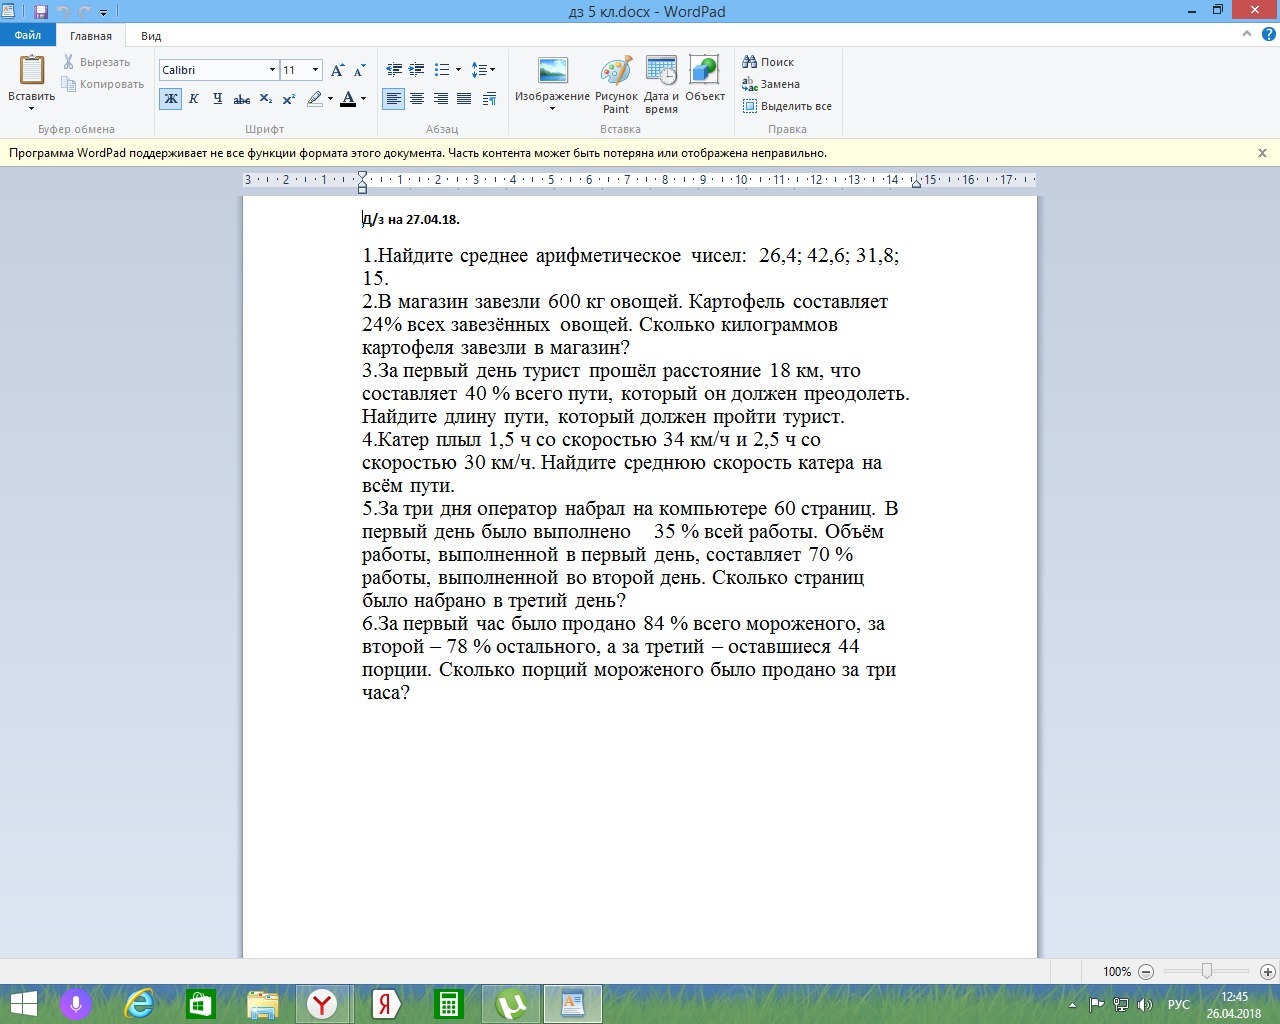Open the font color dropdown arrow

pos(363,99)
